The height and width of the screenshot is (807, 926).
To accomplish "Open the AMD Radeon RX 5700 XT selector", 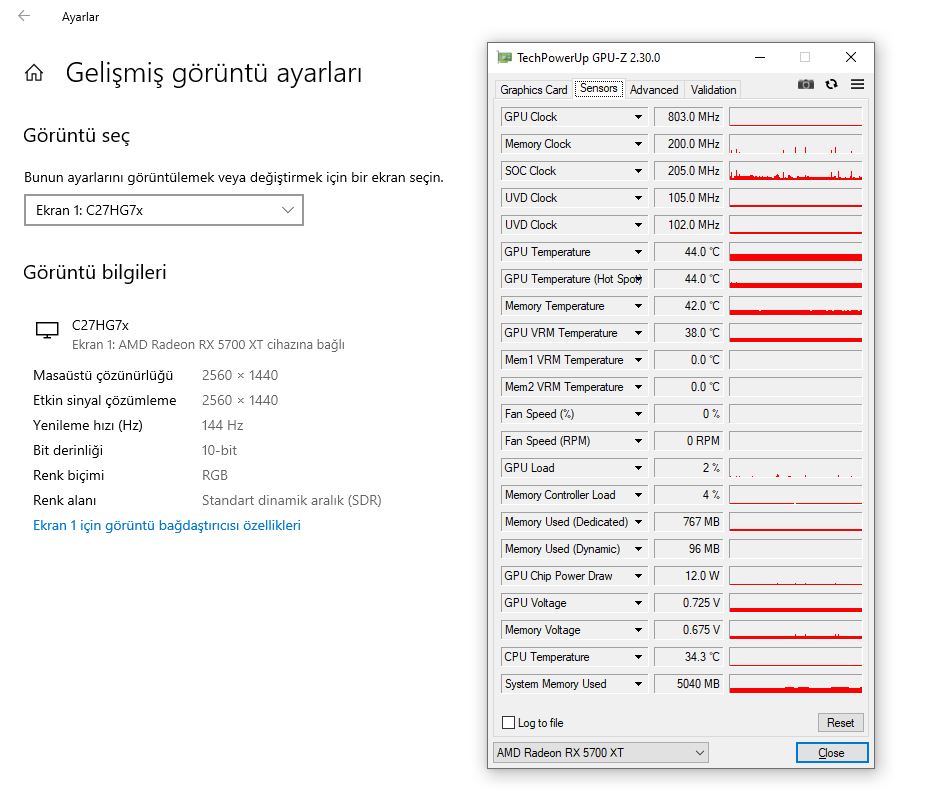I will (601, 753).
